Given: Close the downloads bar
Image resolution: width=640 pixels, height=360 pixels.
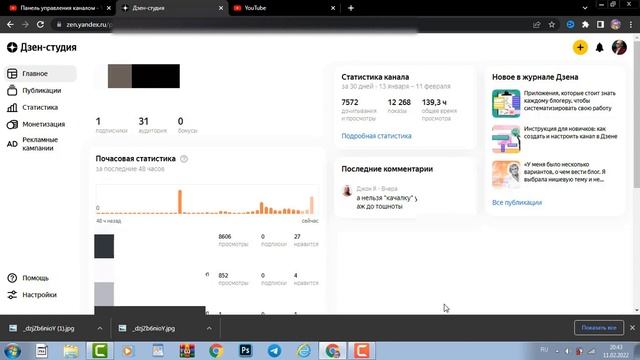Looking at the screenshot, I should click(x=632, y=328).
